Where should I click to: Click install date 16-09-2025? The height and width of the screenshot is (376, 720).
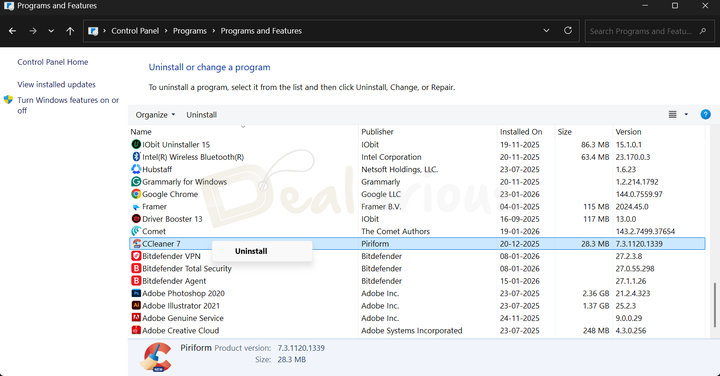click(x=519, y=219)
